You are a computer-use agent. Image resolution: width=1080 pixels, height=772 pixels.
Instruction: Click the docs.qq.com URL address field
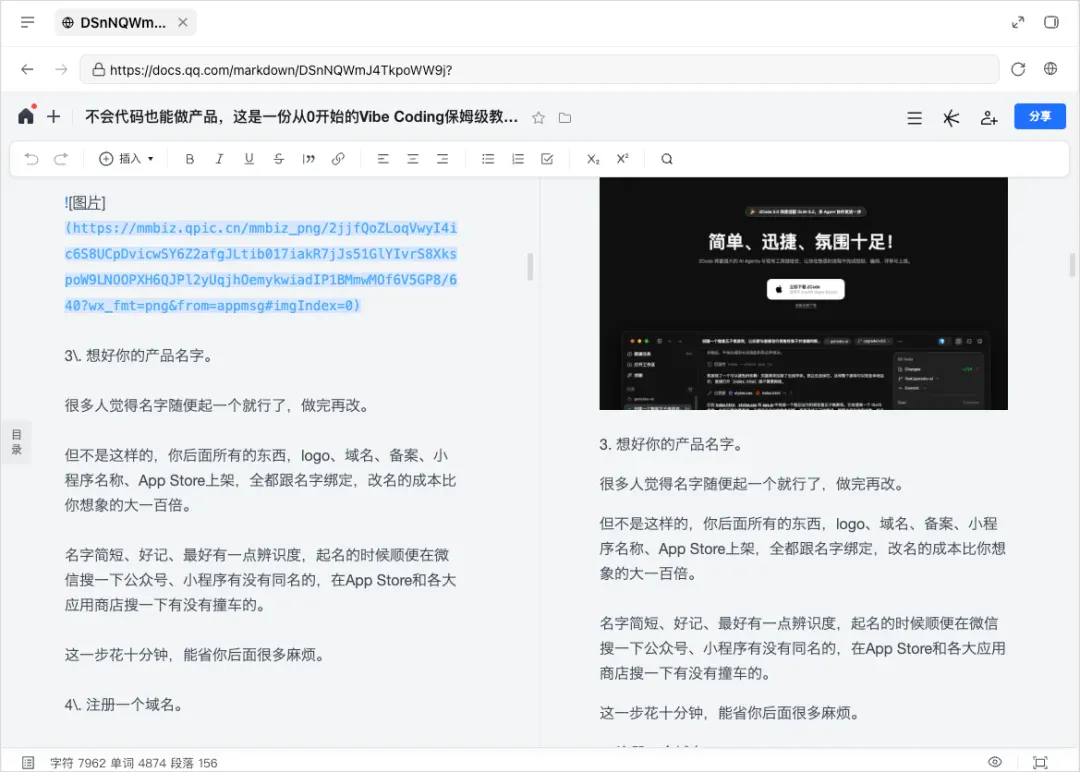coord(539,70)
